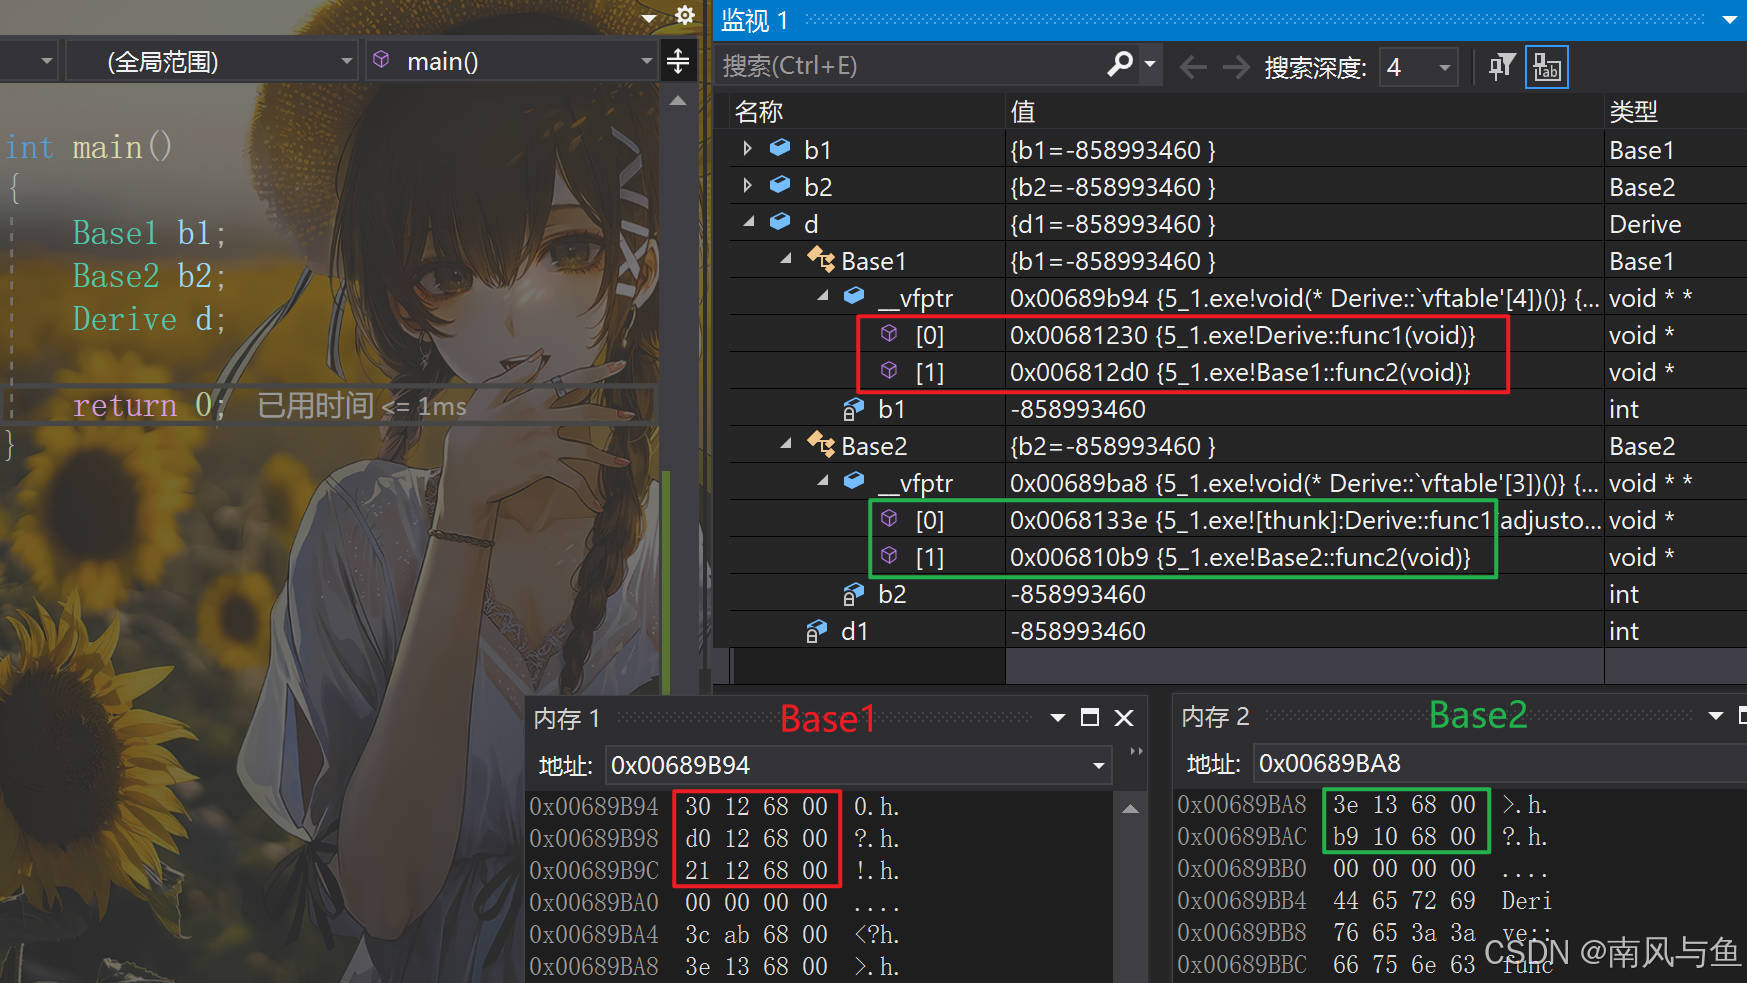
Task: Open the search depth dropdown showing 4
Action: 1418,67
